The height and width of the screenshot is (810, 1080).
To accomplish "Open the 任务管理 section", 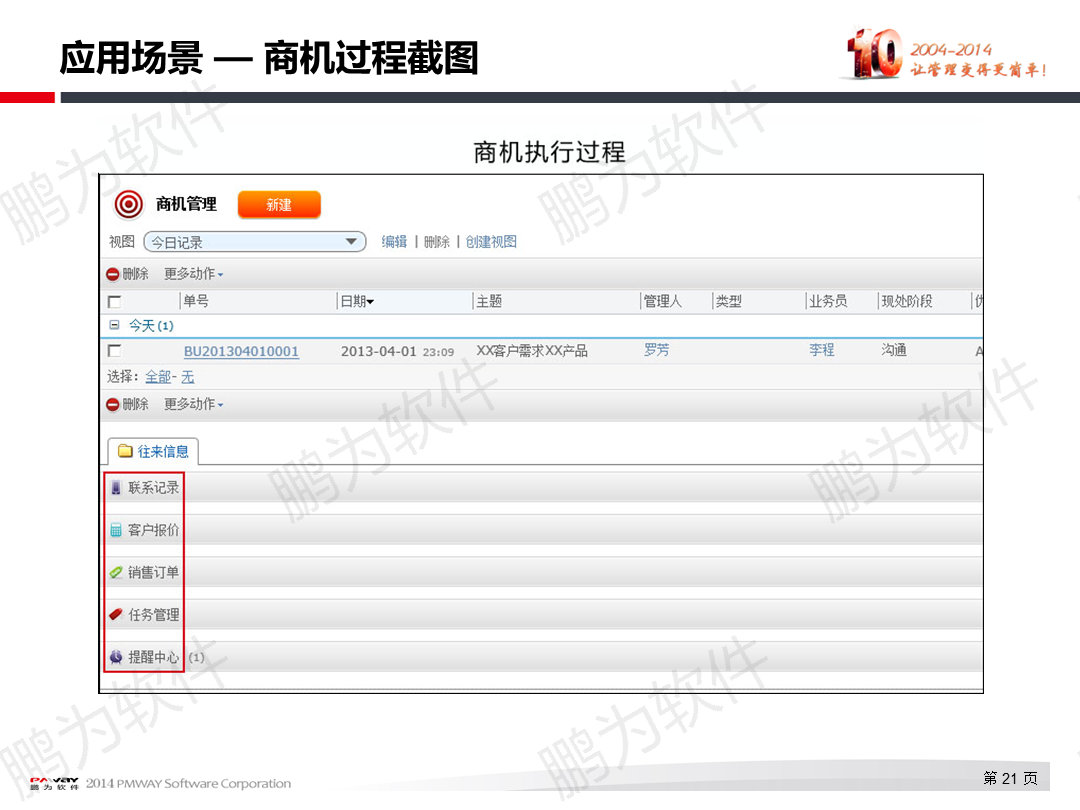I will pos(154,614).
